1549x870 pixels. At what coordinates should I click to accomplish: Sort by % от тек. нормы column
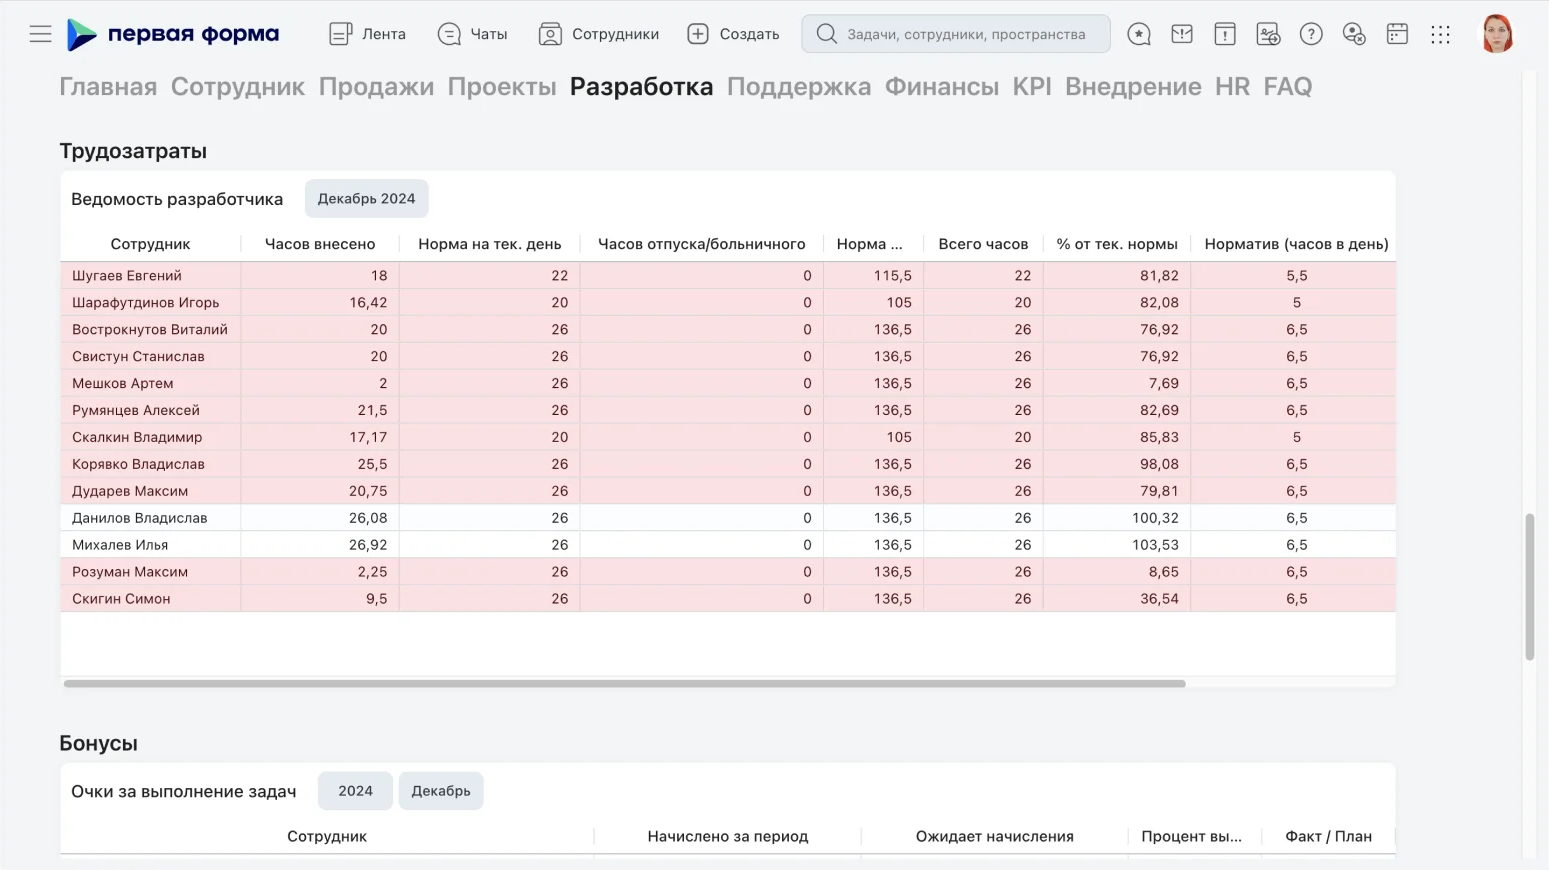point(1117,244)
